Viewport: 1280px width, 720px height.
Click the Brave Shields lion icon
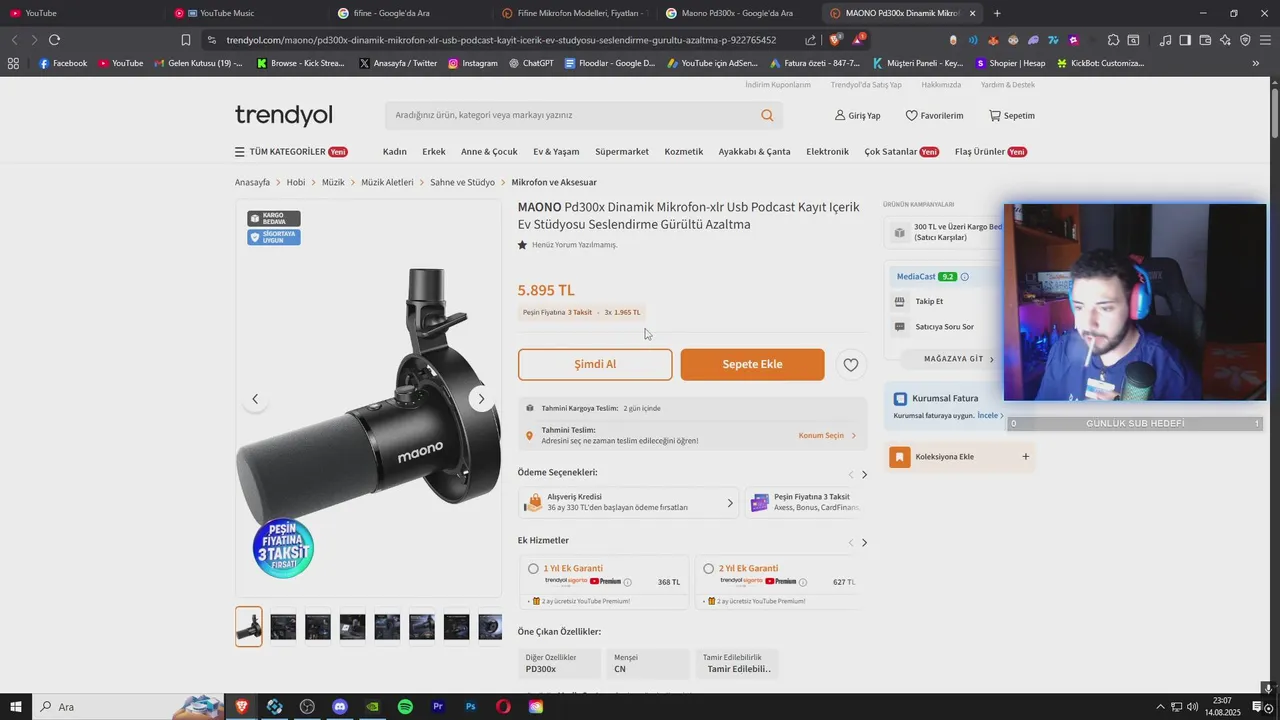(x=836, y=40)
